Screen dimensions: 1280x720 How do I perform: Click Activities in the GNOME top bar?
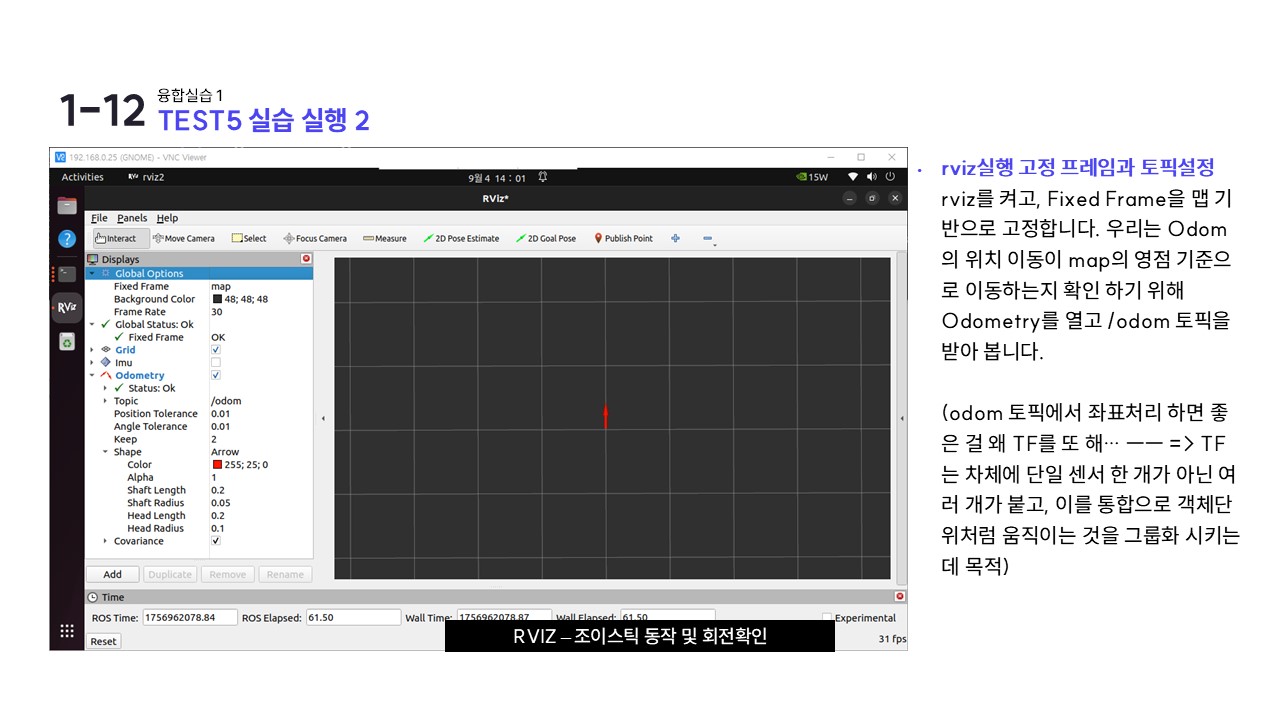tap(83, 177)
